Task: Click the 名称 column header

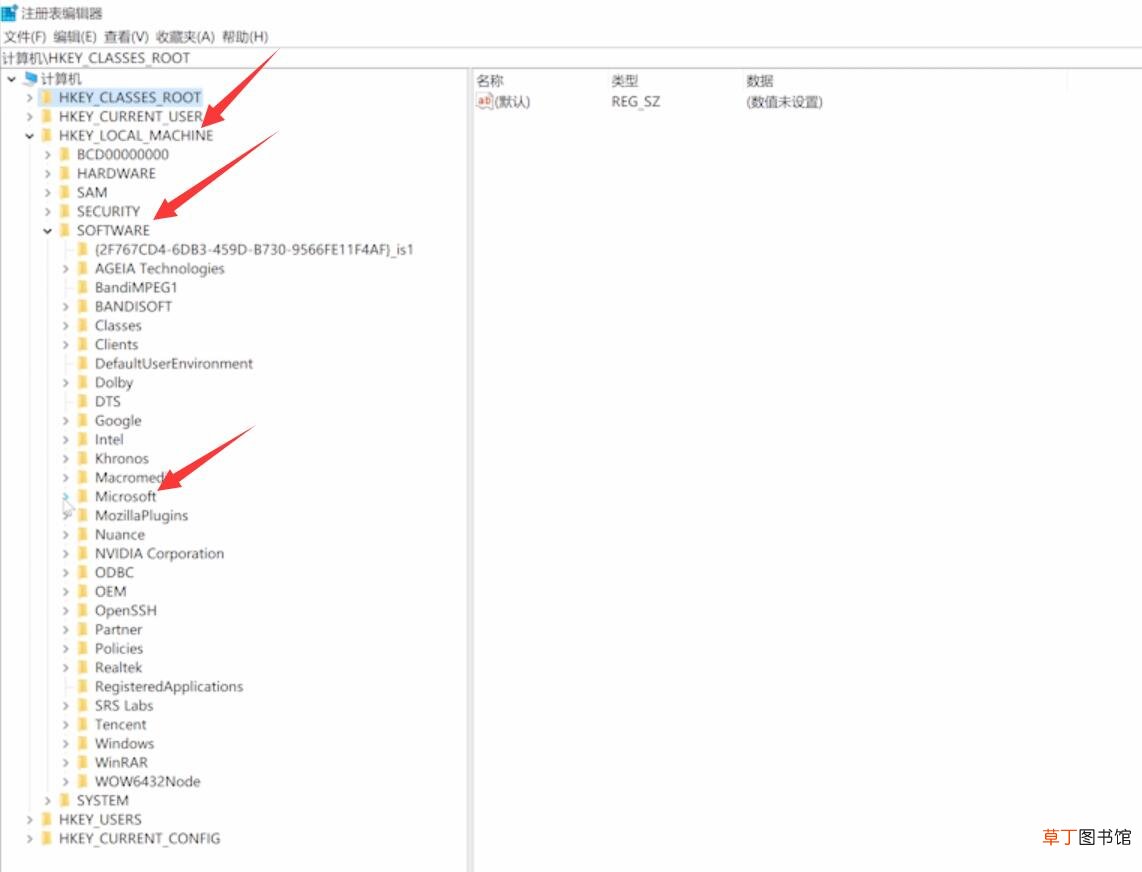Action: tap(490, 81)
